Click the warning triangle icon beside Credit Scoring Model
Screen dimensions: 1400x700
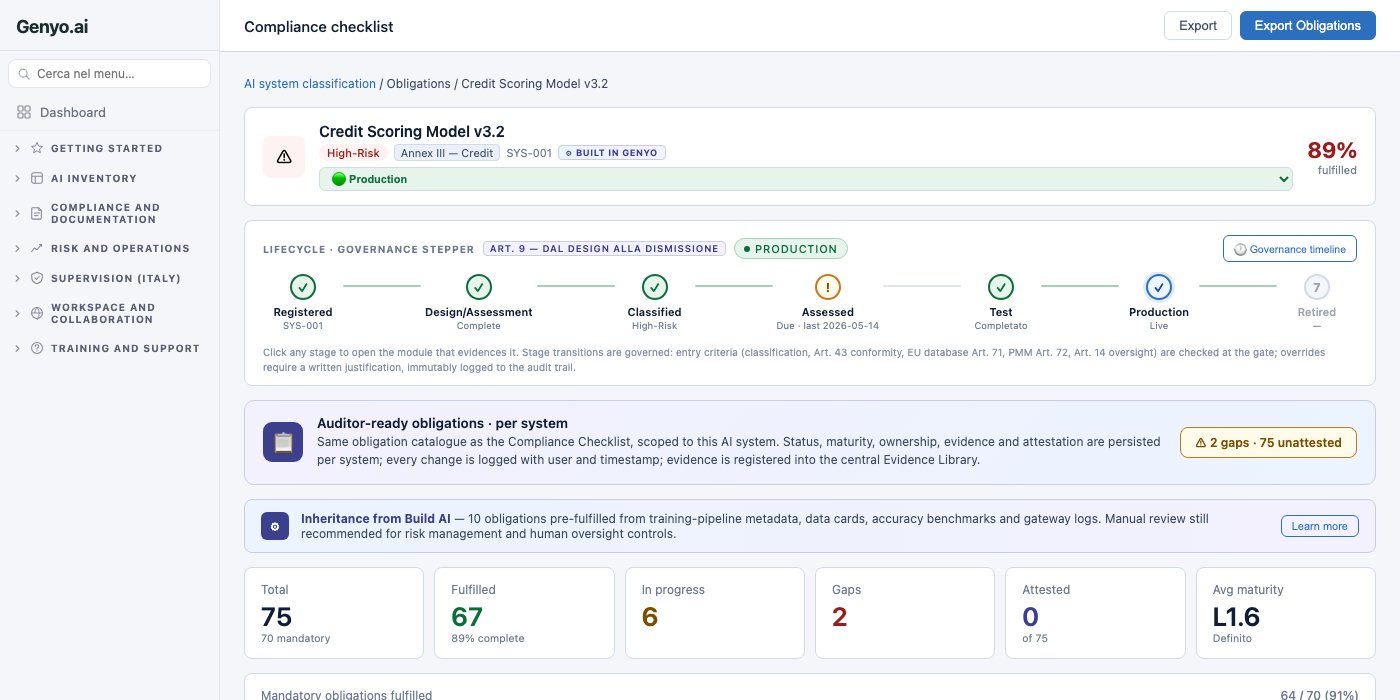coord(284,157)
